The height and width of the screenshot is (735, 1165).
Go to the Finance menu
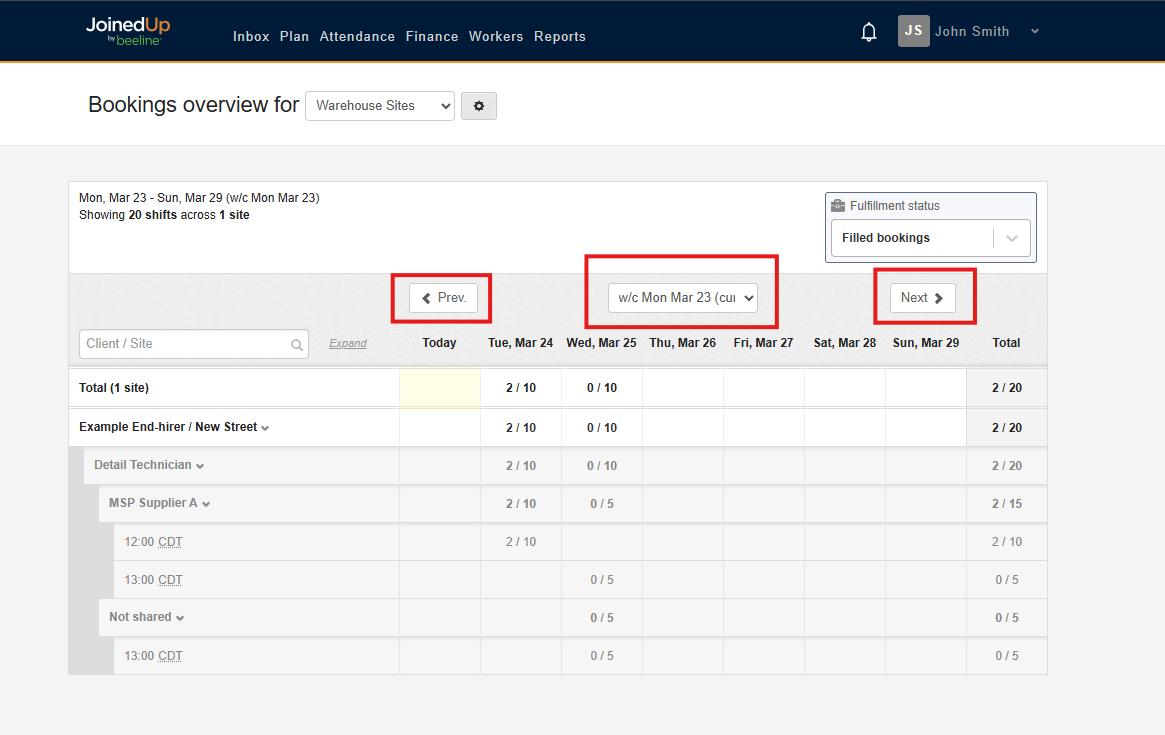[432, 37]
